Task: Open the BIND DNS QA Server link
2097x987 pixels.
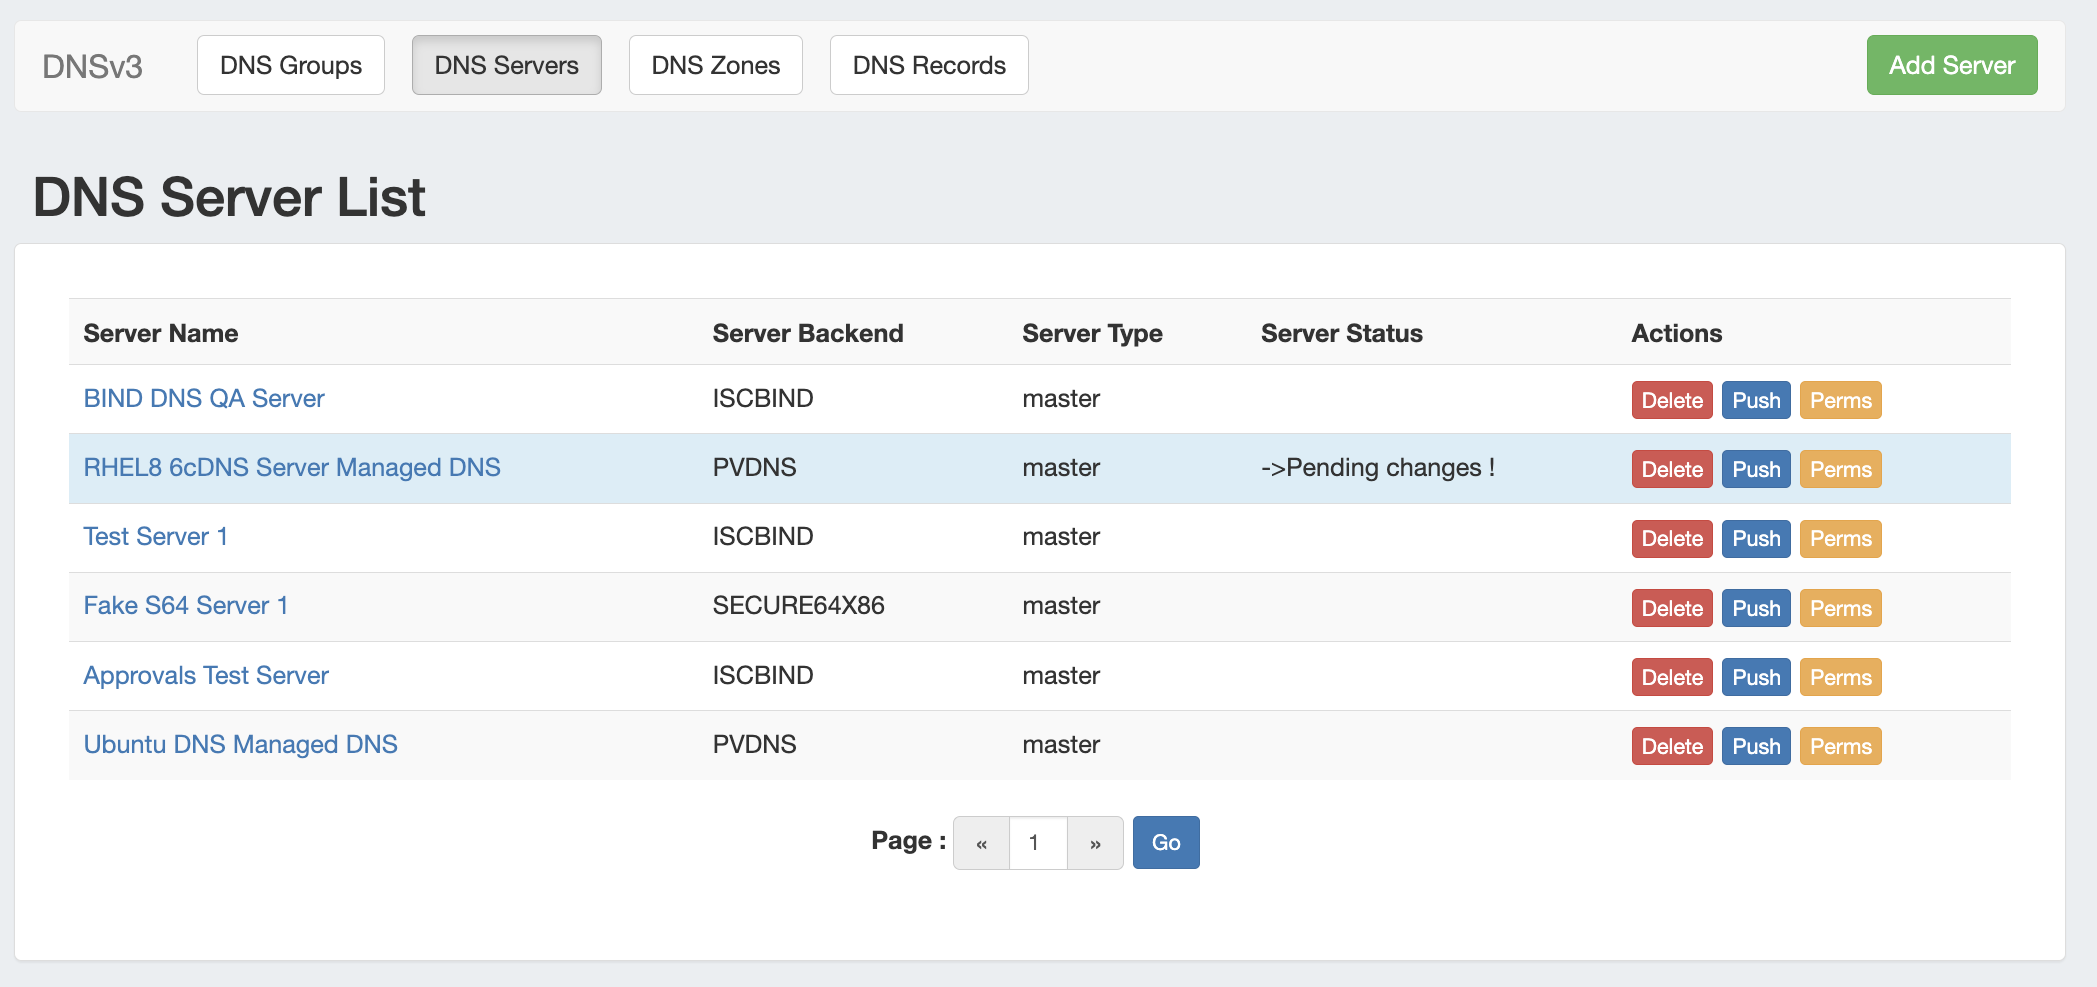Action: coord(204,398)
